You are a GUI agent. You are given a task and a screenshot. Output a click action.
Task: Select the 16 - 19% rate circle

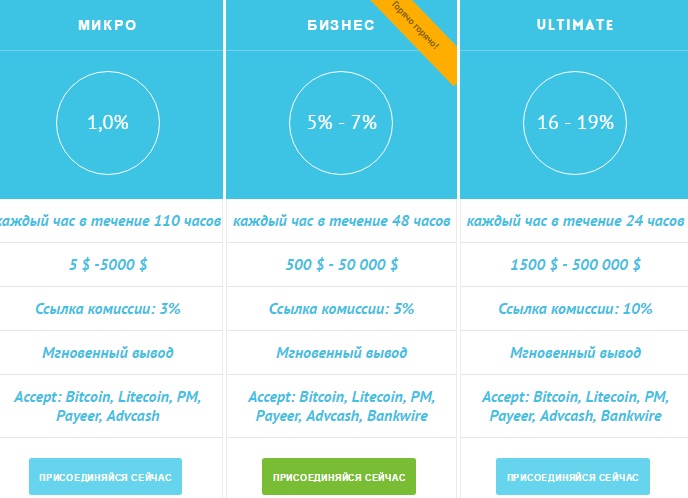click(x=575, y=123)
